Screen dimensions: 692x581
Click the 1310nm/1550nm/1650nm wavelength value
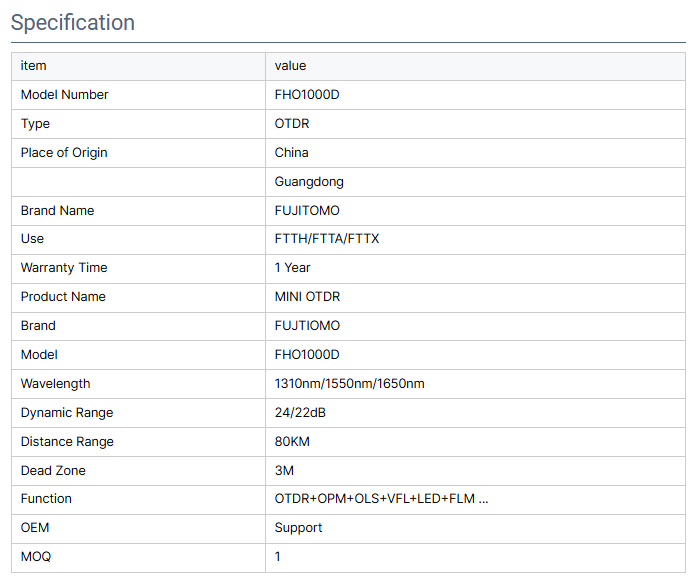(349, 383)
